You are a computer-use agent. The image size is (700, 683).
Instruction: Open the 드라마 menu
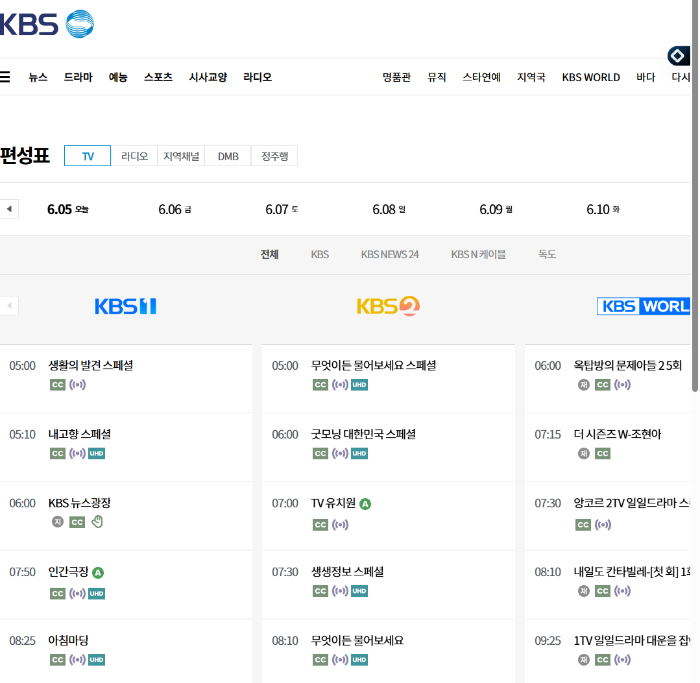click(78, 77)
